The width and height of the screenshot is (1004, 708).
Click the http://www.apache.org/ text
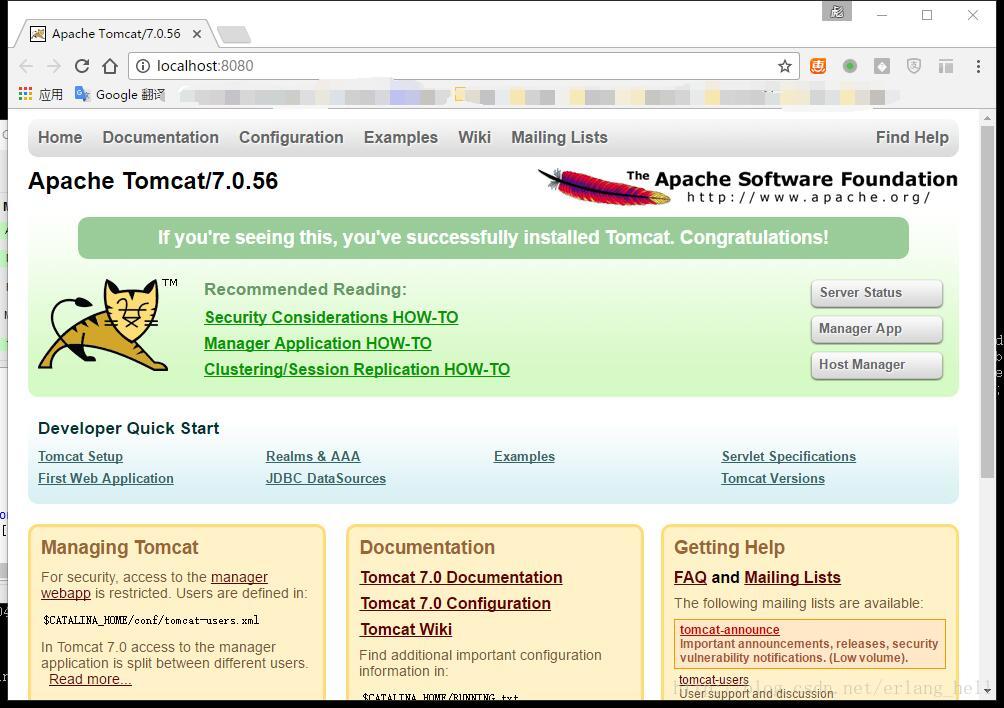pos(808,197)
